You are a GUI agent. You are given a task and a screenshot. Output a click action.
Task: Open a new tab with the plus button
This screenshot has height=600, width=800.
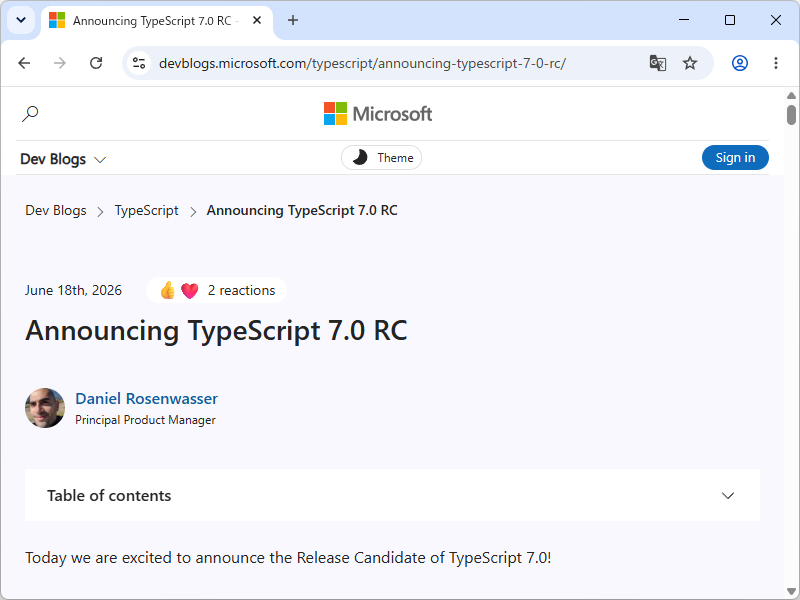[x=293, y=20]
